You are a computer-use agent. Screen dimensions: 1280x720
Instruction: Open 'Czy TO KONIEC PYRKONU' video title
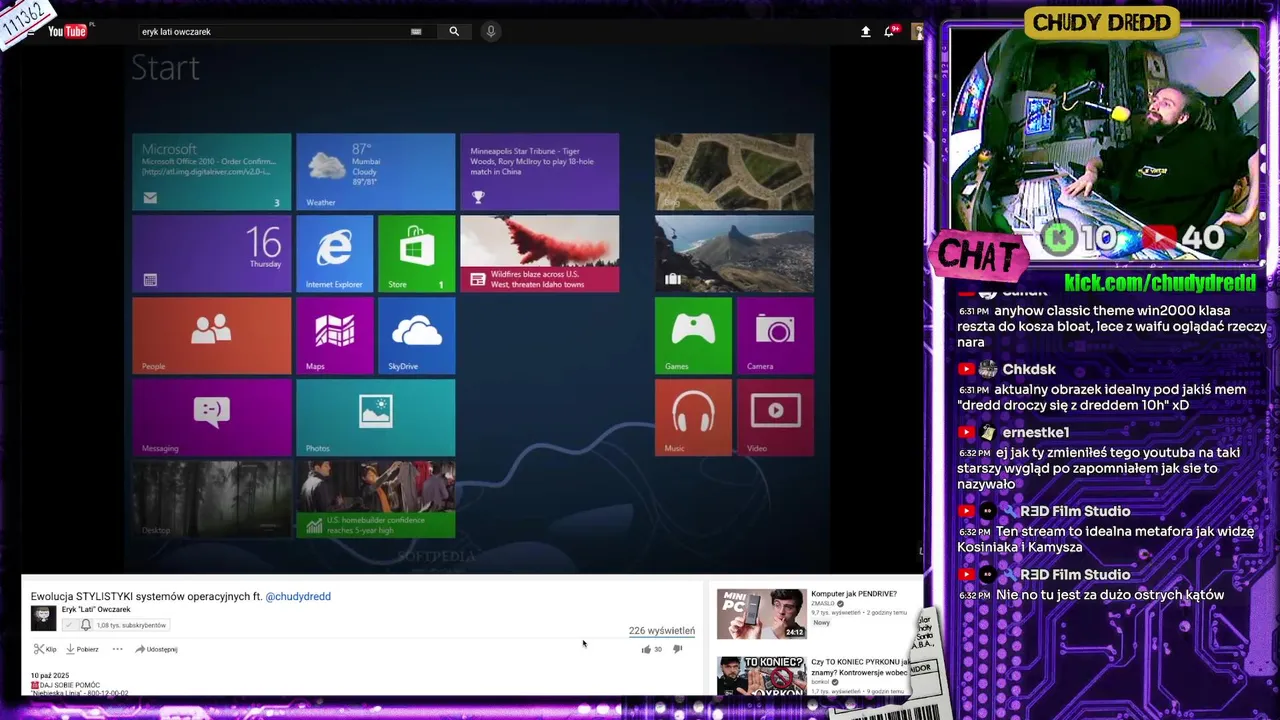[860, 666]
